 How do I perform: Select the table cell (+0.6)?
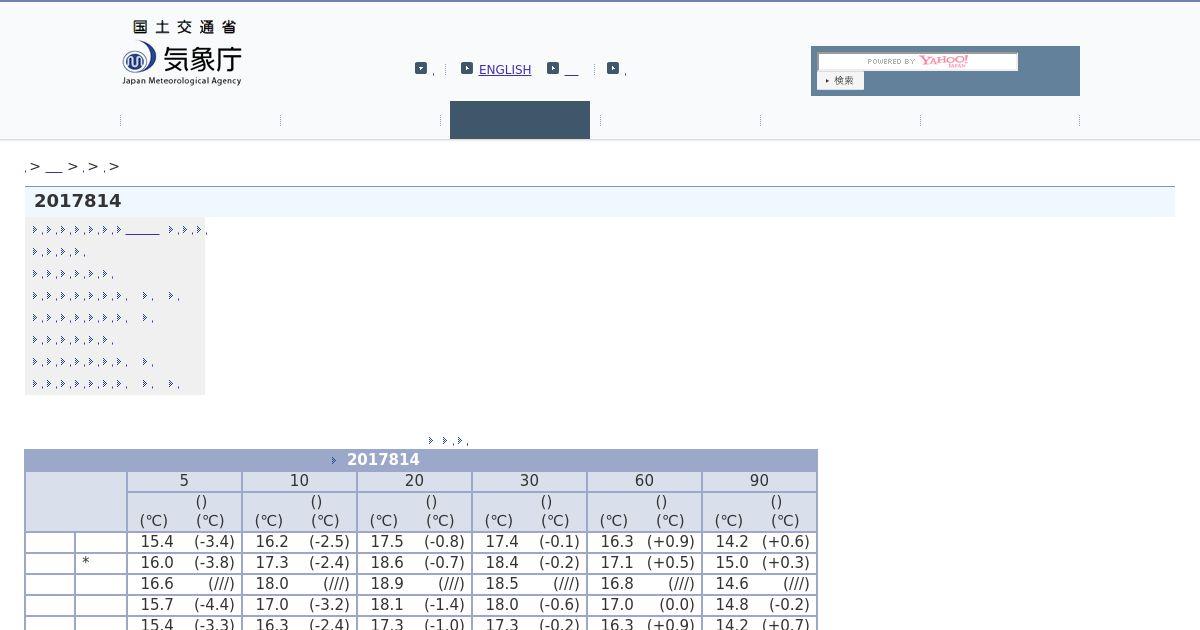coord(785,542)
